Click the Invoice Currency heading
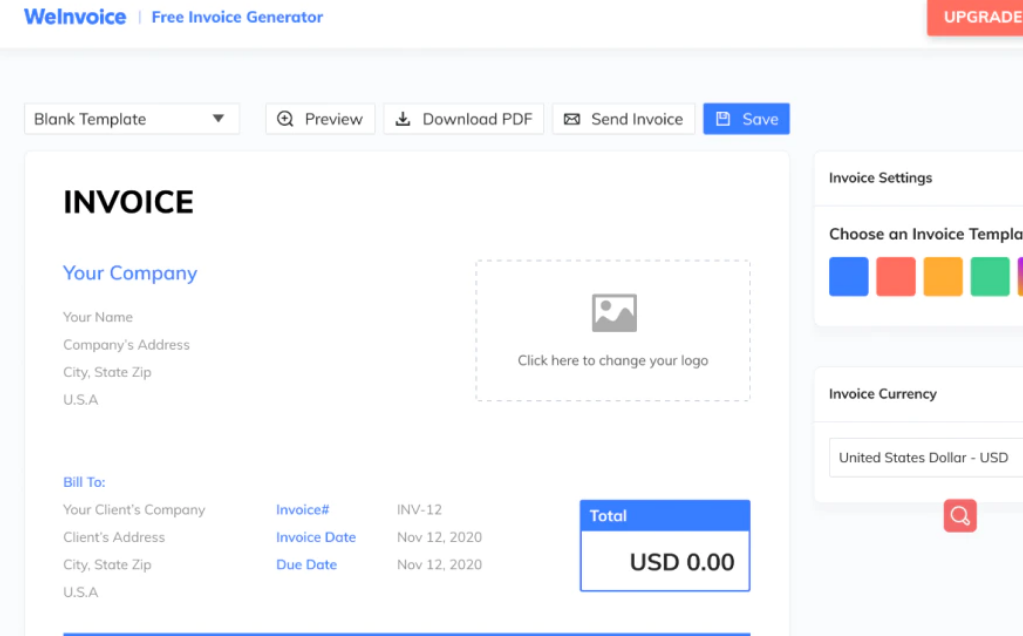The width and height of the screenshot is (1023, 636). click(x=883, y=394)
